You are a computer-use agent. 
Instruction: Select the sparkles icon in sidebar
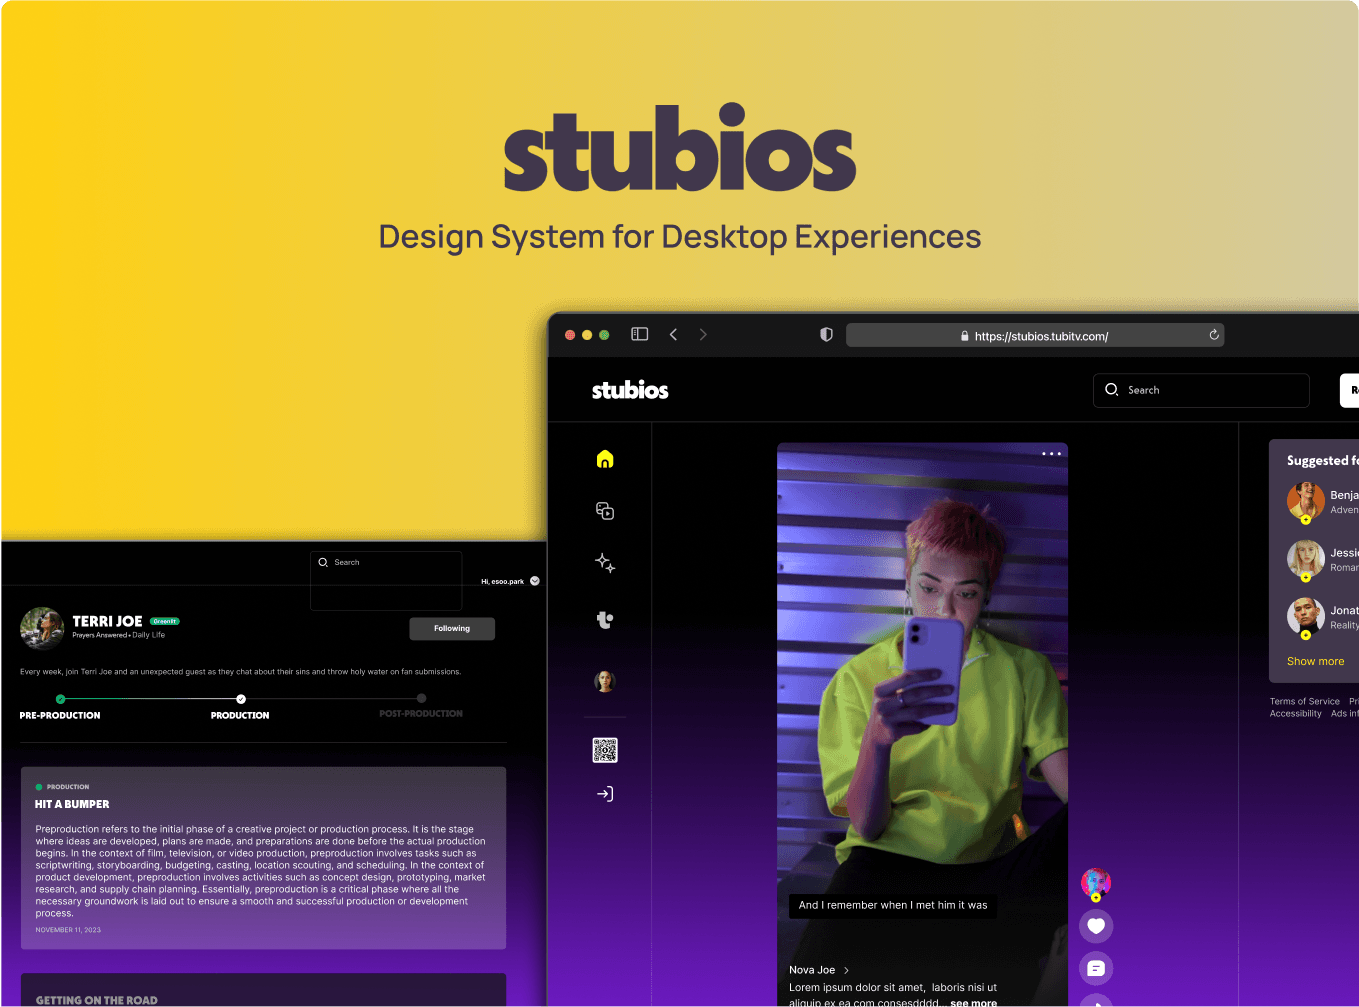coord(605,563)
